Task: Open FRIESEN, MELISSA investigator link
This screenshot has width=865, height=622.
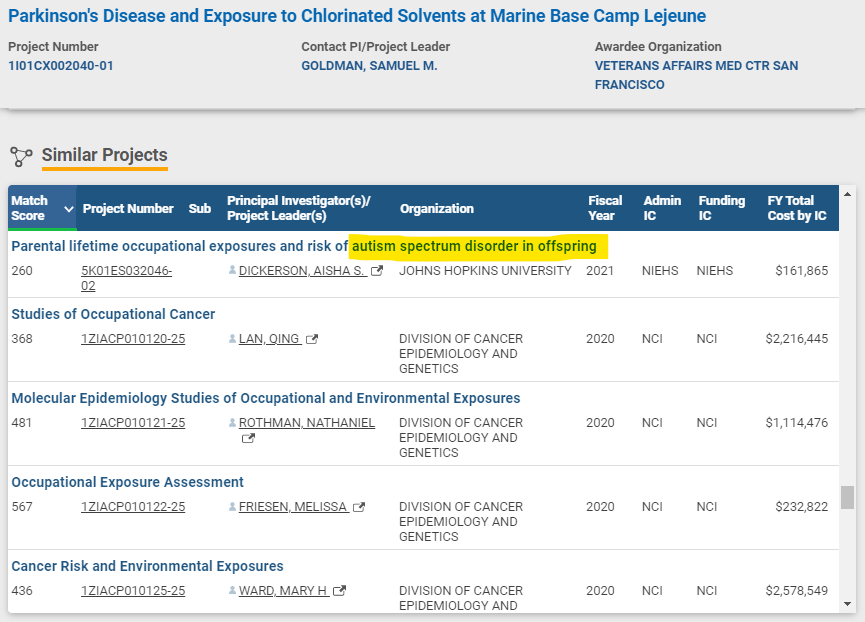Action: [293, 506]
